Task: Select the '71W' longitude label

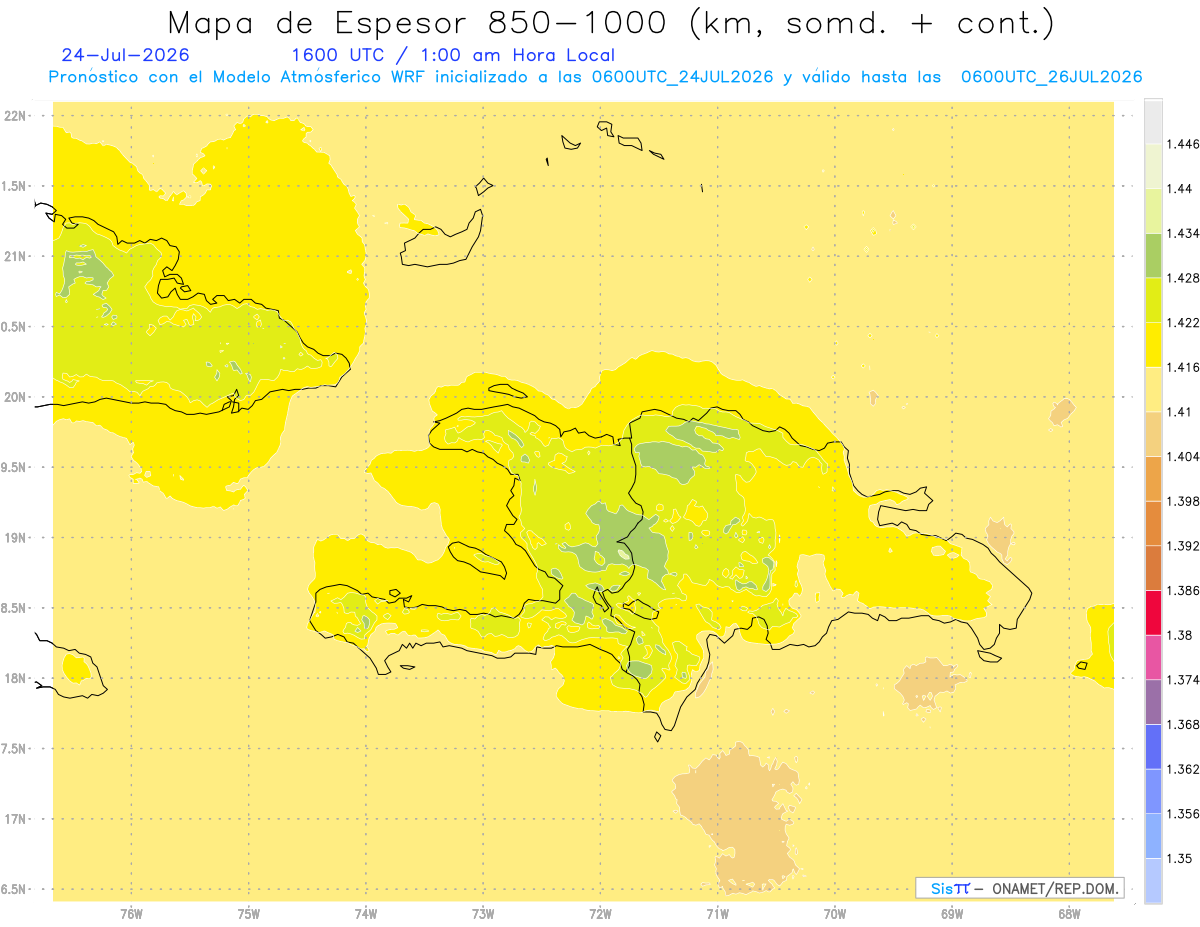Action: 717,914
